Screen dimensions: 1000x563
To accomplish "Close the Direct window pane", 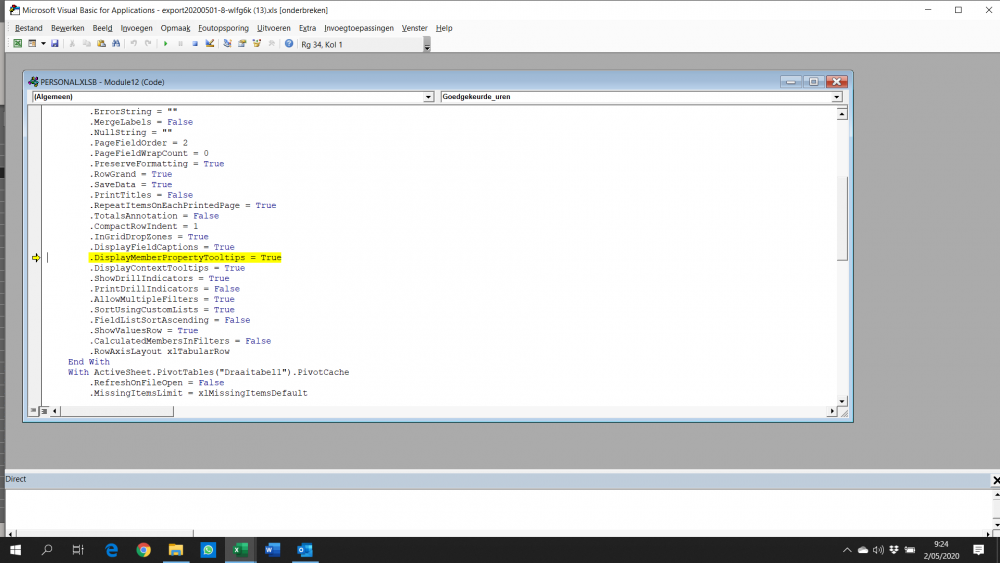I will [995, 480].
